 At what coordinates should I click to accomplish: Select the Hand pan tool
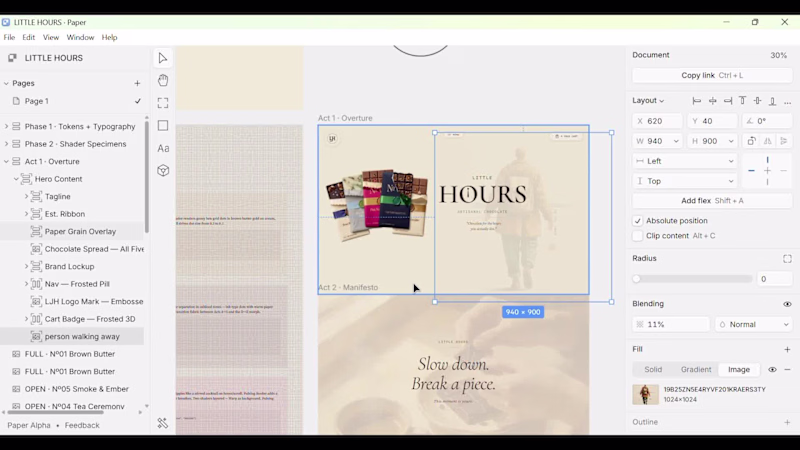point(163,81)
